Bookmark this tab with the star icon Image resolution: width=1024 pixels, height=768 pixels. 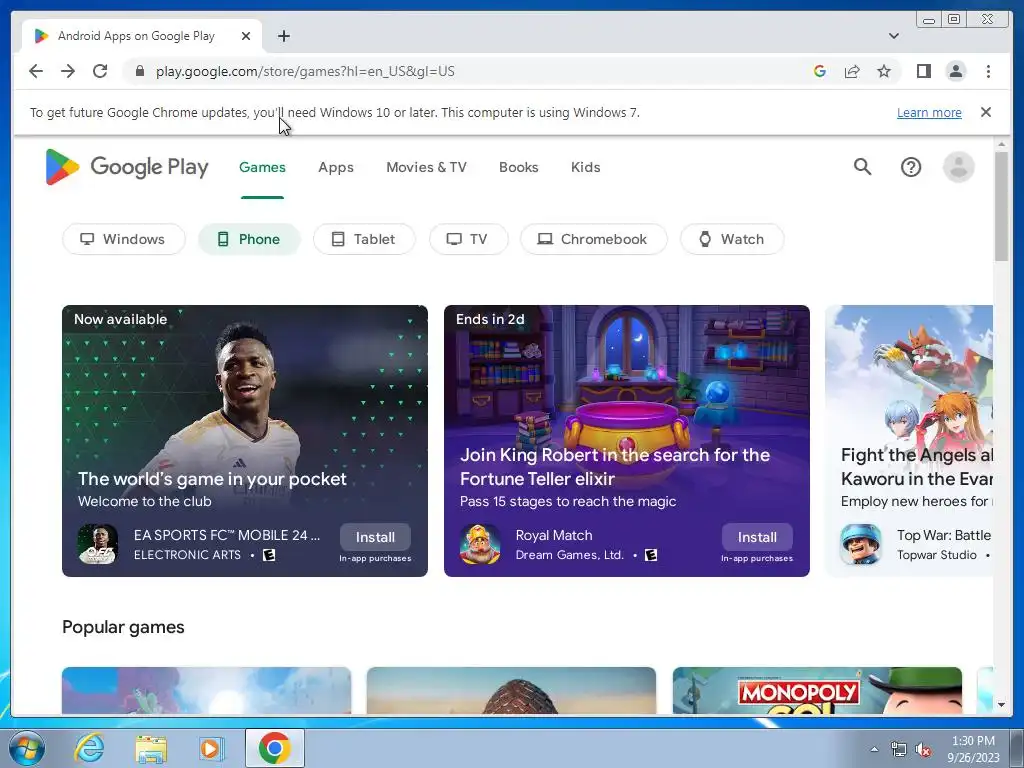(x=884, y=71)
